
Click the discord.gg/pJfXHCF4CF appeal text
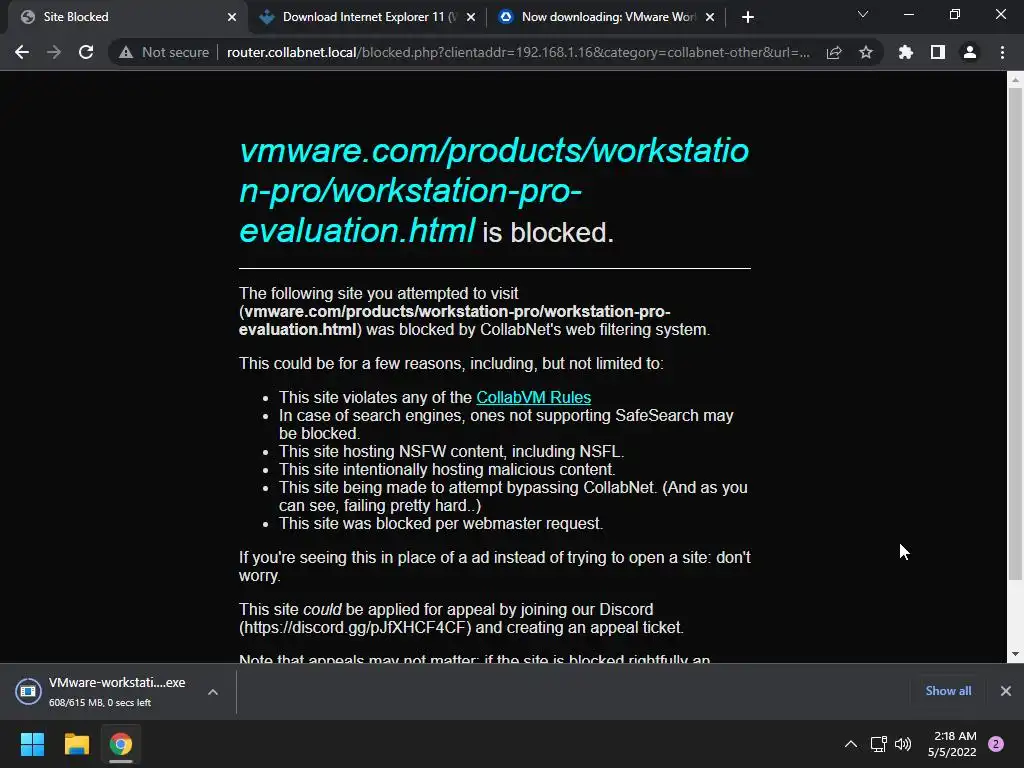pos(355,628)
